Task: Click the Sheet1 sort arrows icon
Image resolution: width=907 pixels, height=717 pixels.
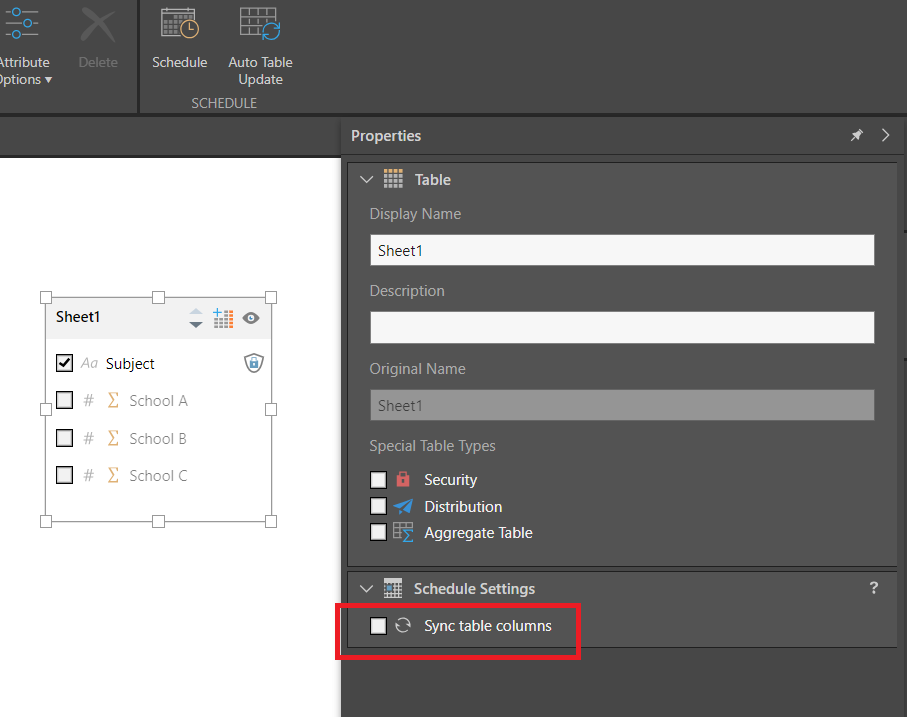Action: [196, 318]
